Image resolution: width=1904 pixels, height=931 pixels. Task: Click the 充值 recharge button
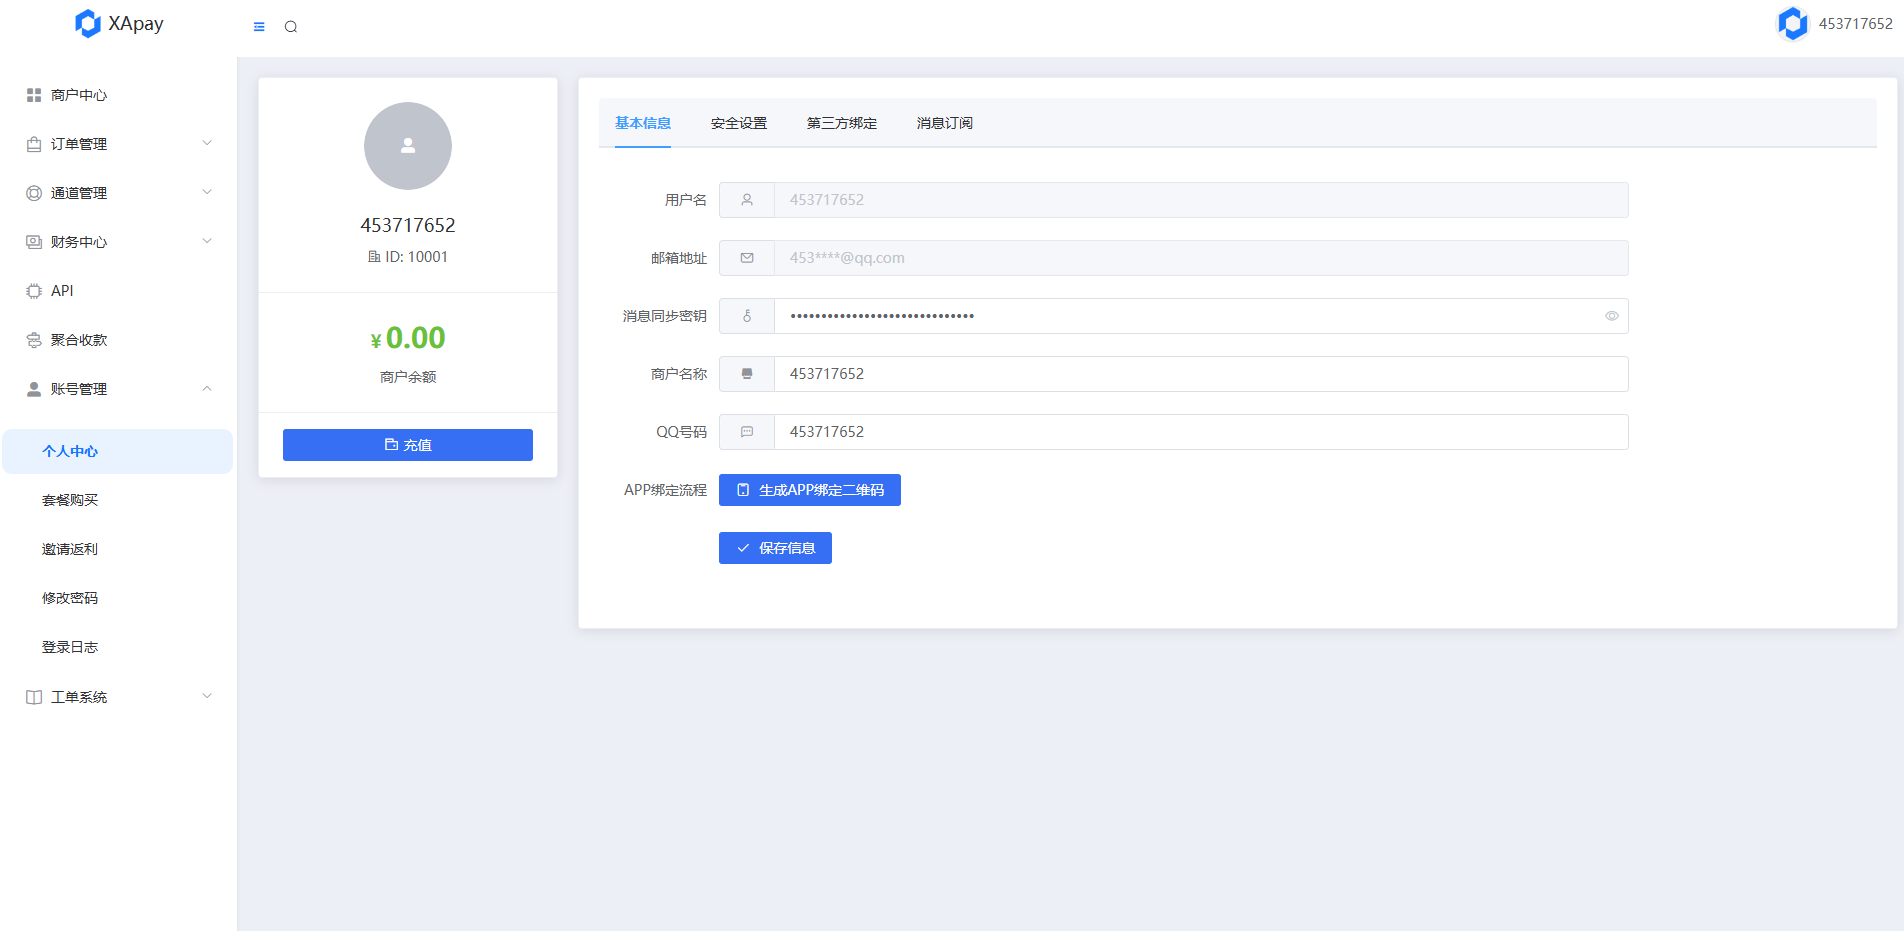[407, 445]
